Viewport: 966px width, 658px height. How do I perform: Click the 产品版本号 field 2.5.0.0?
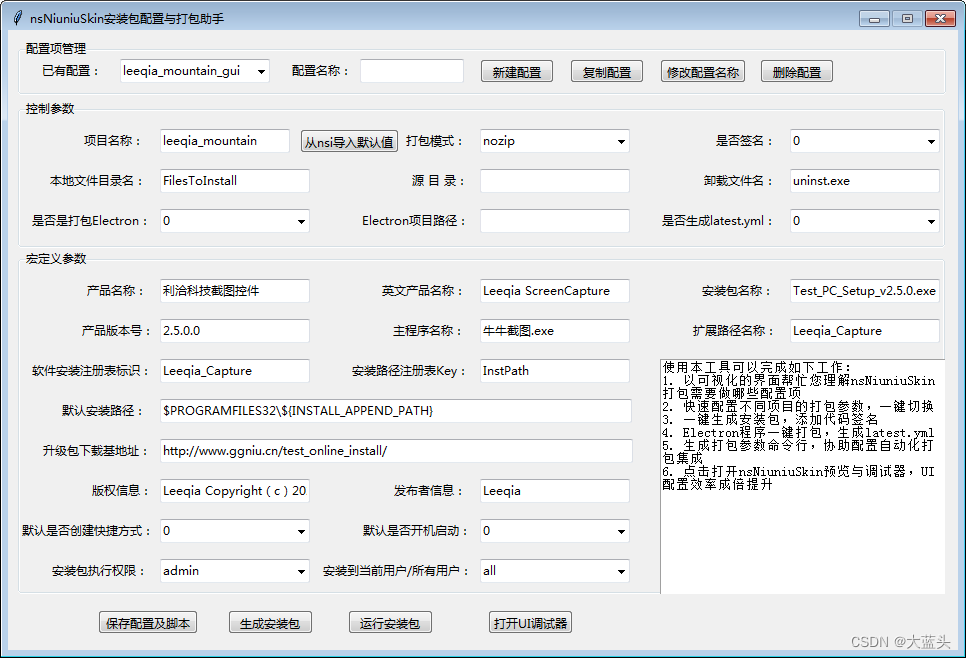[235, 331]
